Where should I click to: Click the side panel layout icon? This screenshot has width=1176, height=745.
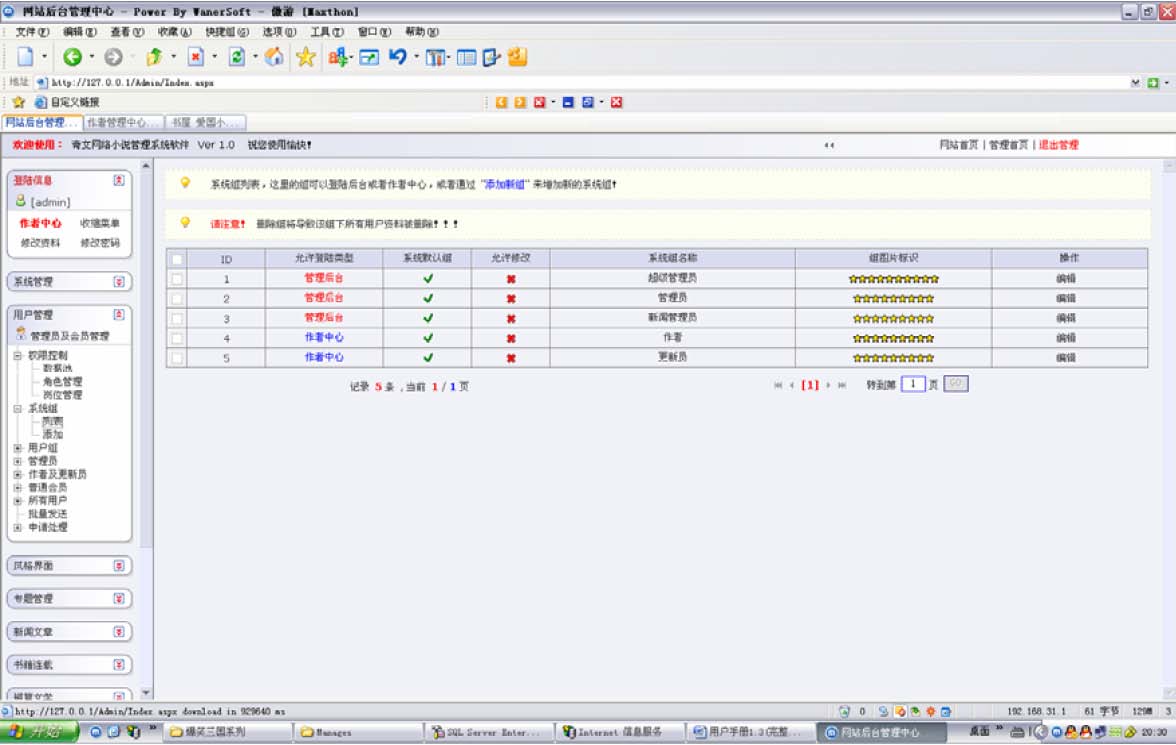coord(466,57)
